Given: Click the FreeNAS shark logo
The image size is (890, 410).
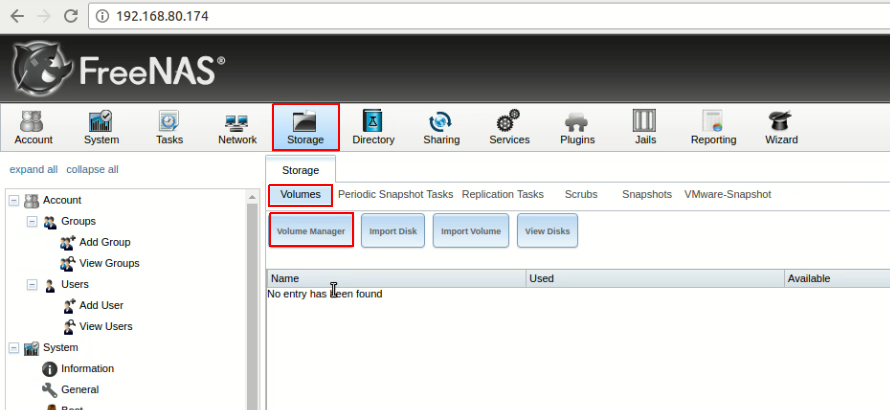Looking at the screenshot, I should click(x=41, y=70).
